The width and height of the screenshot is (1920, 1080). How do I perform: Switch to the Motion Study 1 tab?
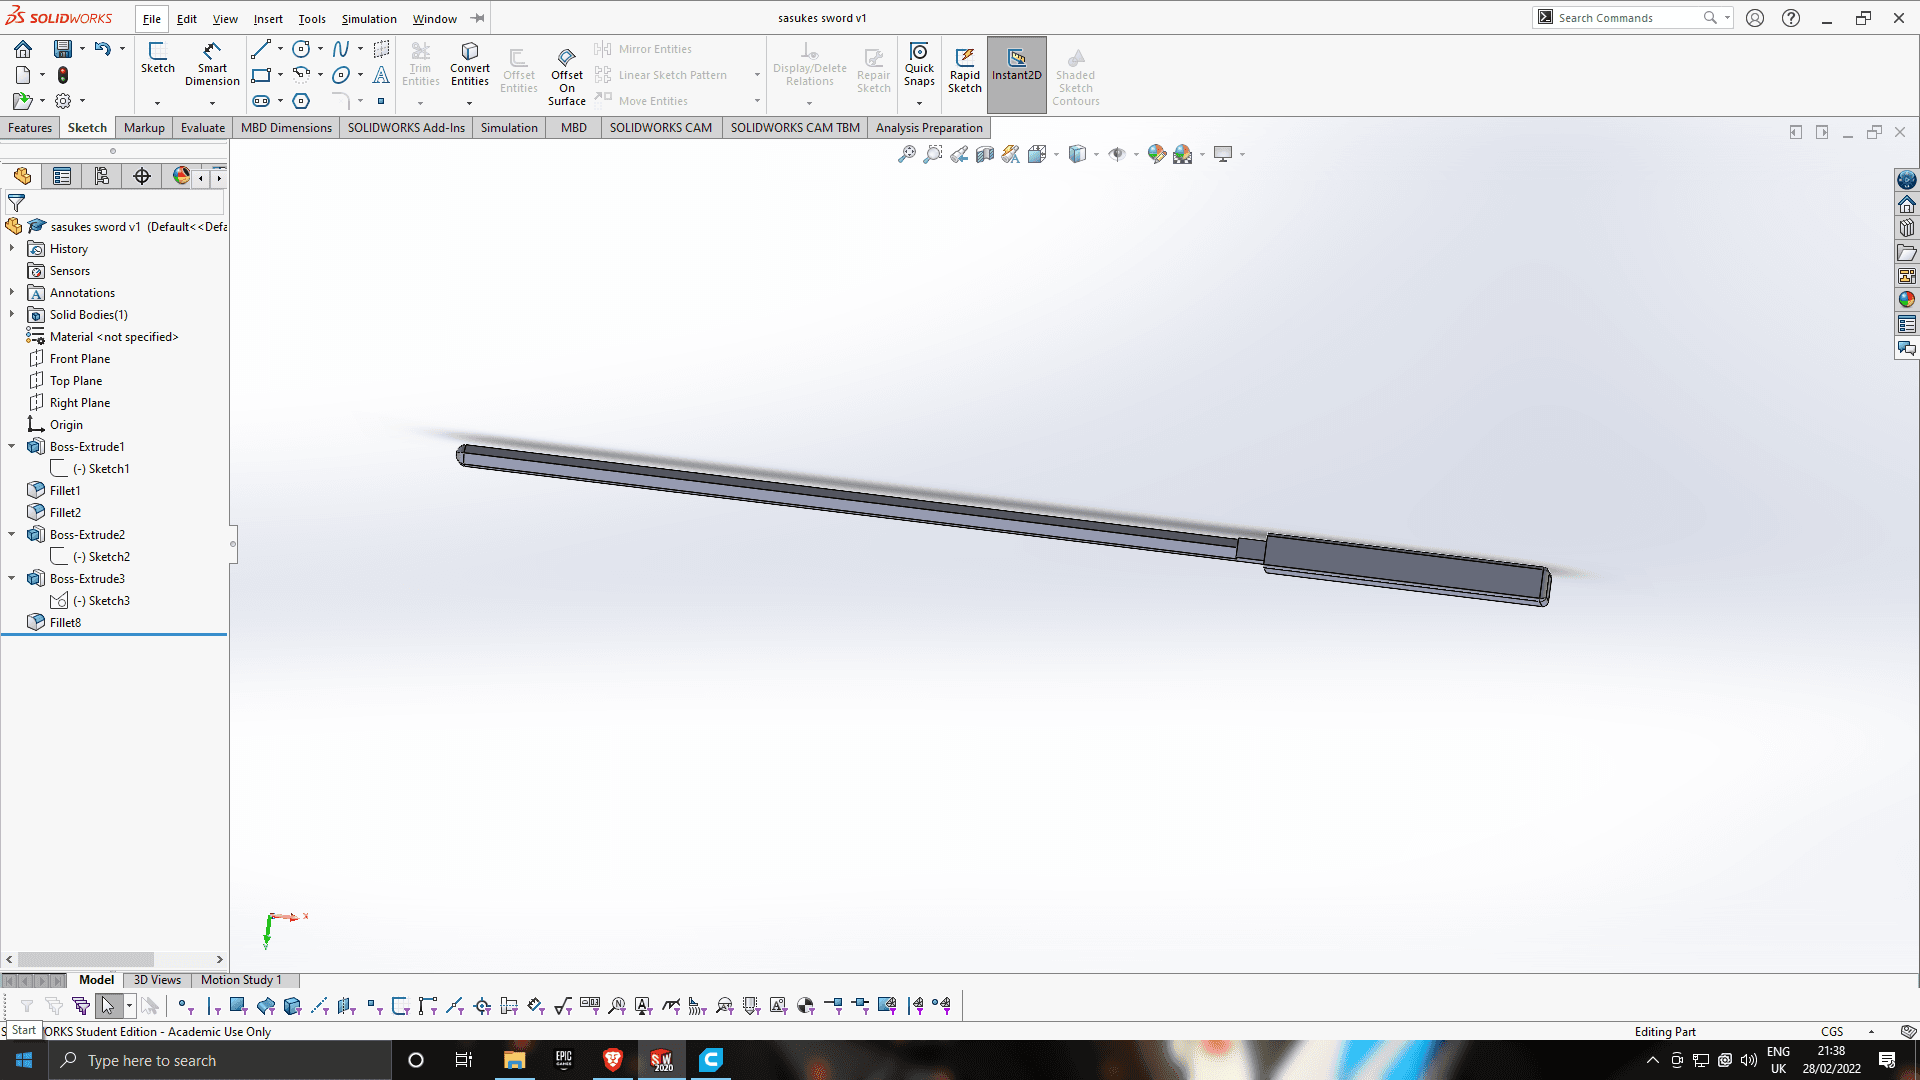(x=239, y=980)
